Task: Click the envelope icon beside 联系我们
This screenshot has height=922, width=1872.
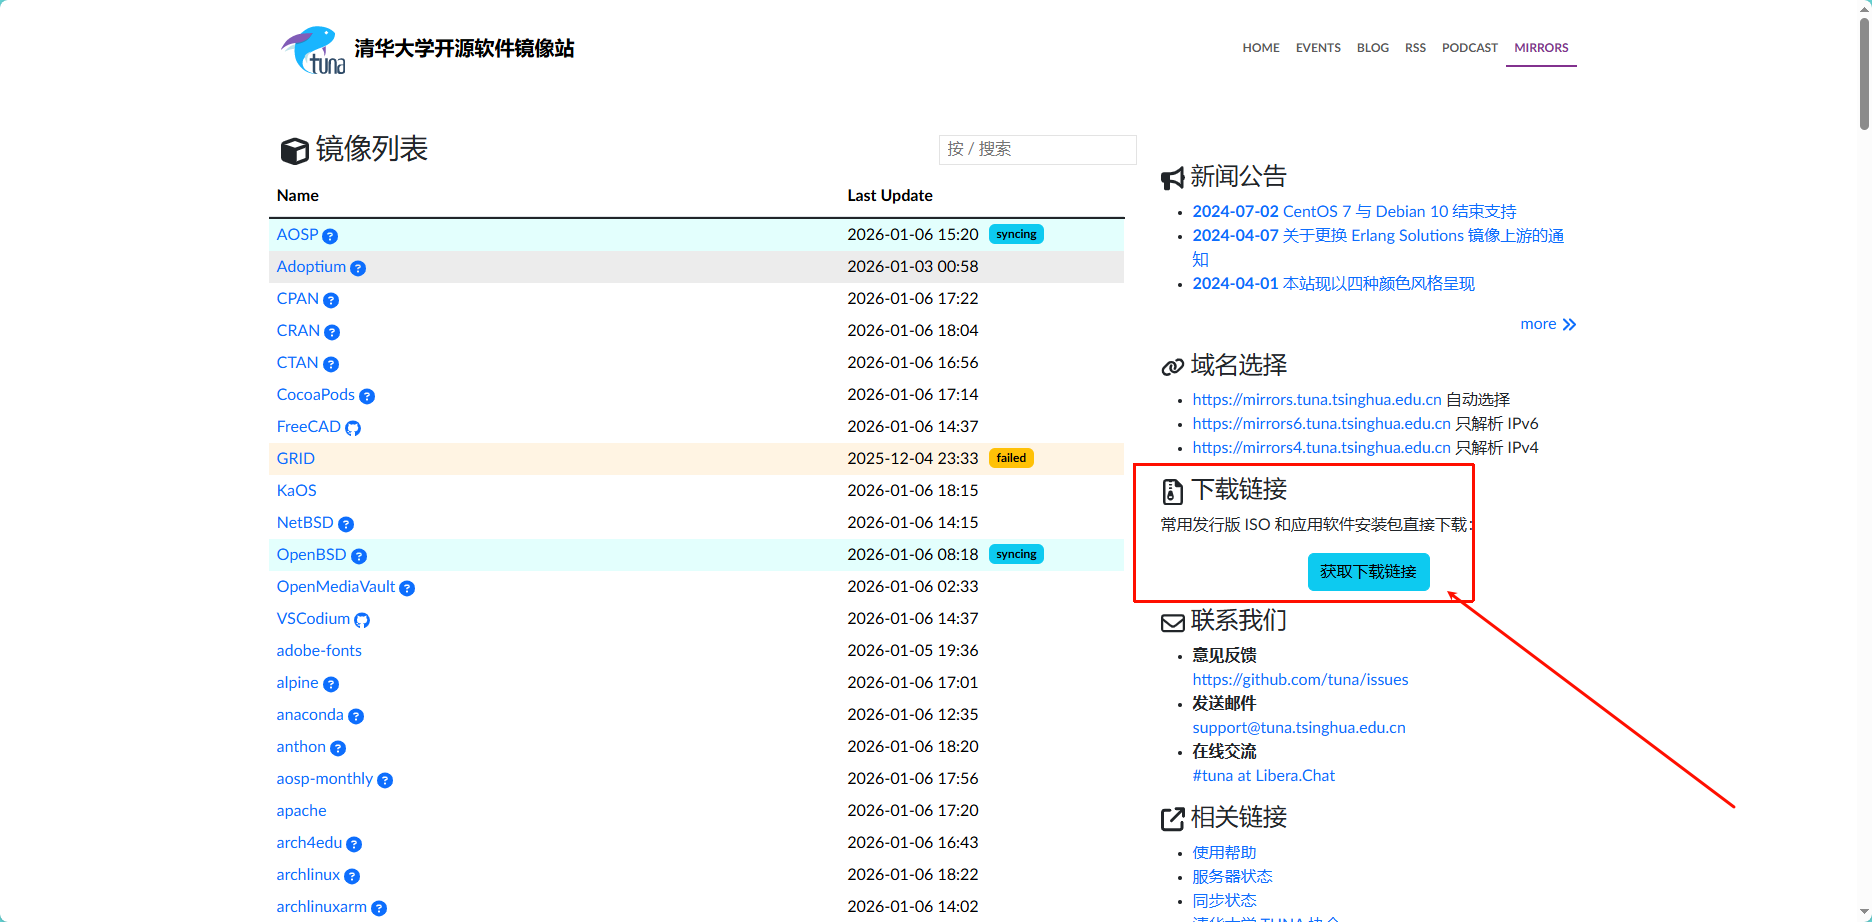Action: [1171, 622]
